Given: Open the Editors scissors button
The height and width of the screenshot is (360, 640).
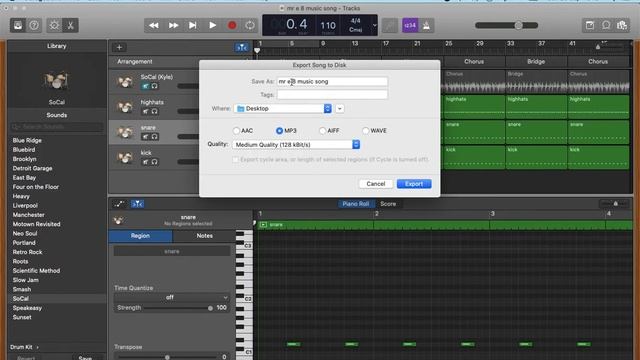Looking at the screenshot, I should pos(70,25).
